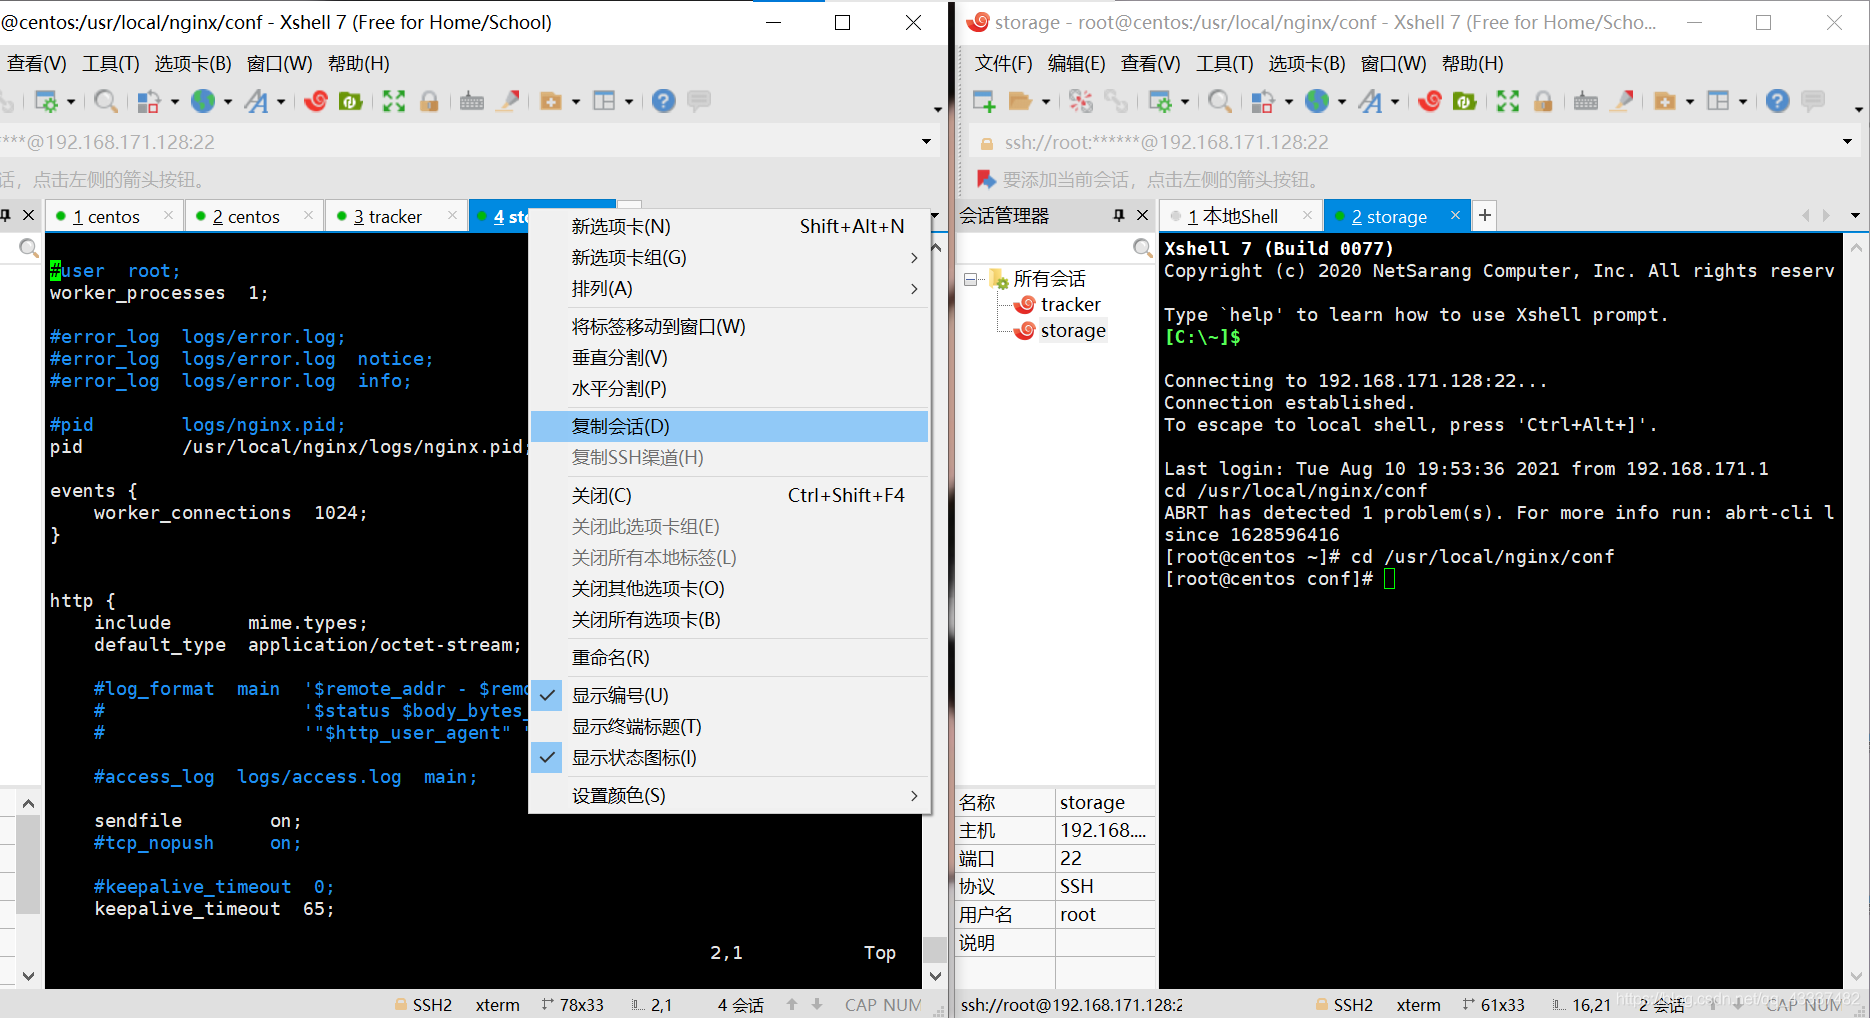
Task: Click Open folder icon in right window
Action: [1020, 101]
